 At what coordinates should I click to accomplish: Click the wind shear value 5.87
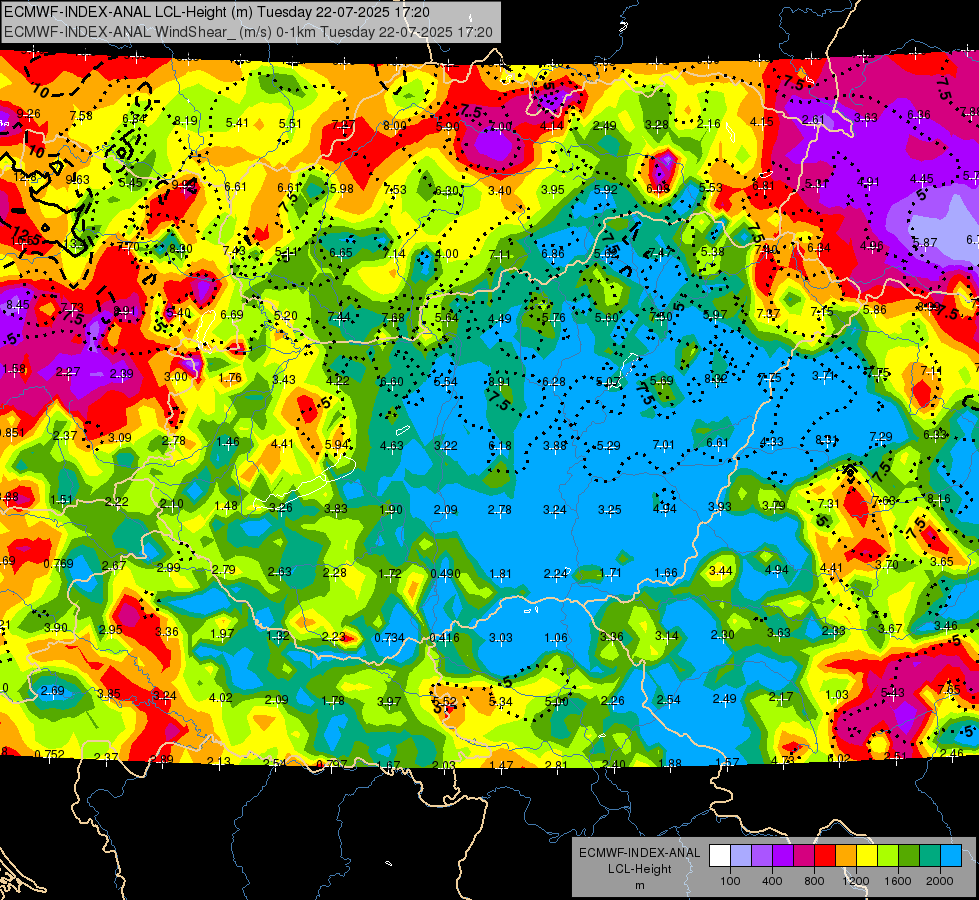coord(925,242)
